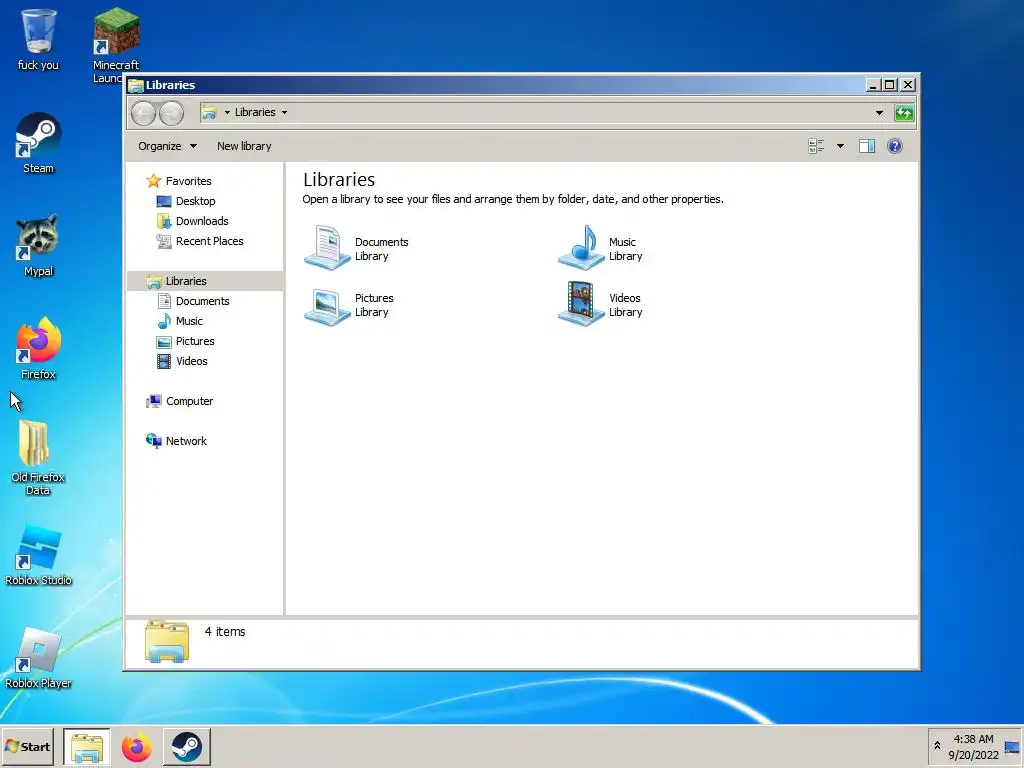The width and height of the screenshot is (1024, 768).
Task: Click Libraries breadcrumb in address bar
Action: (x=255, y=112)
